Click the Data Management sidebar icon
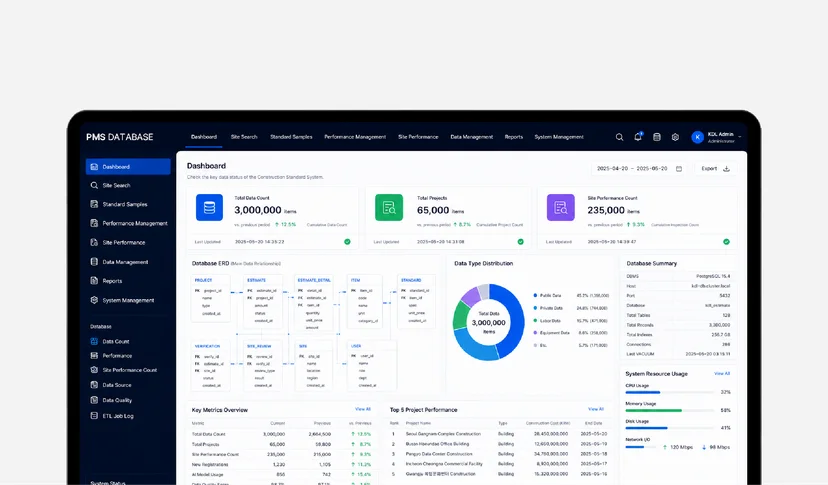 click(x=94, y=262)
